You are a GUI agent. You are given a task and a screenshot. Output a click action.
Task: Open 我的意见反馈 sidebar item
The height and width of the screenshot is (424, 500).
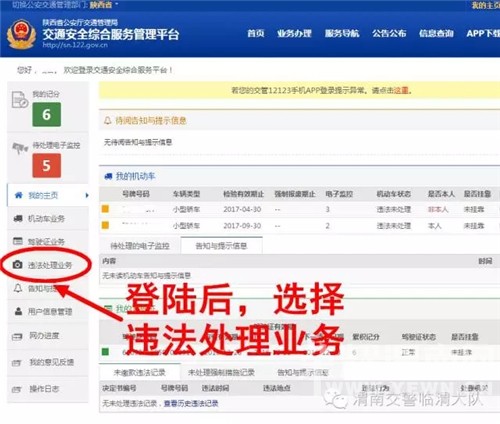pos(48,362)
